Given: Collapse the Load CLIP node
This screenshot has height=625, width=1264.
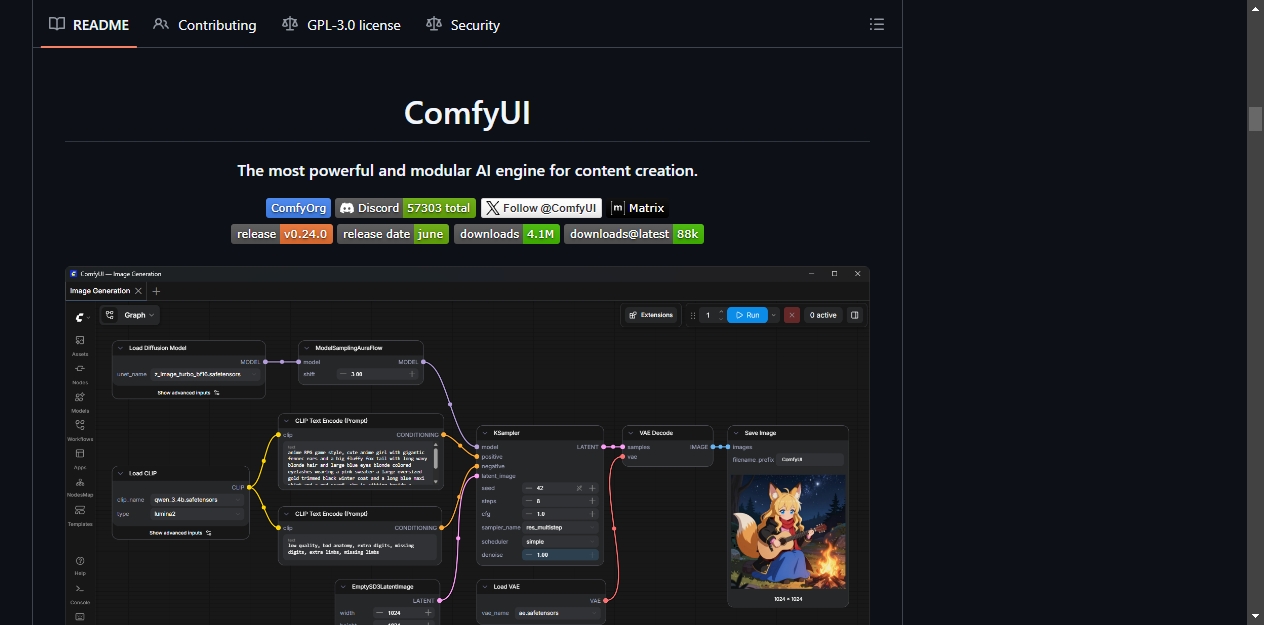Looking at the screenshot, I should click(121, 473).
